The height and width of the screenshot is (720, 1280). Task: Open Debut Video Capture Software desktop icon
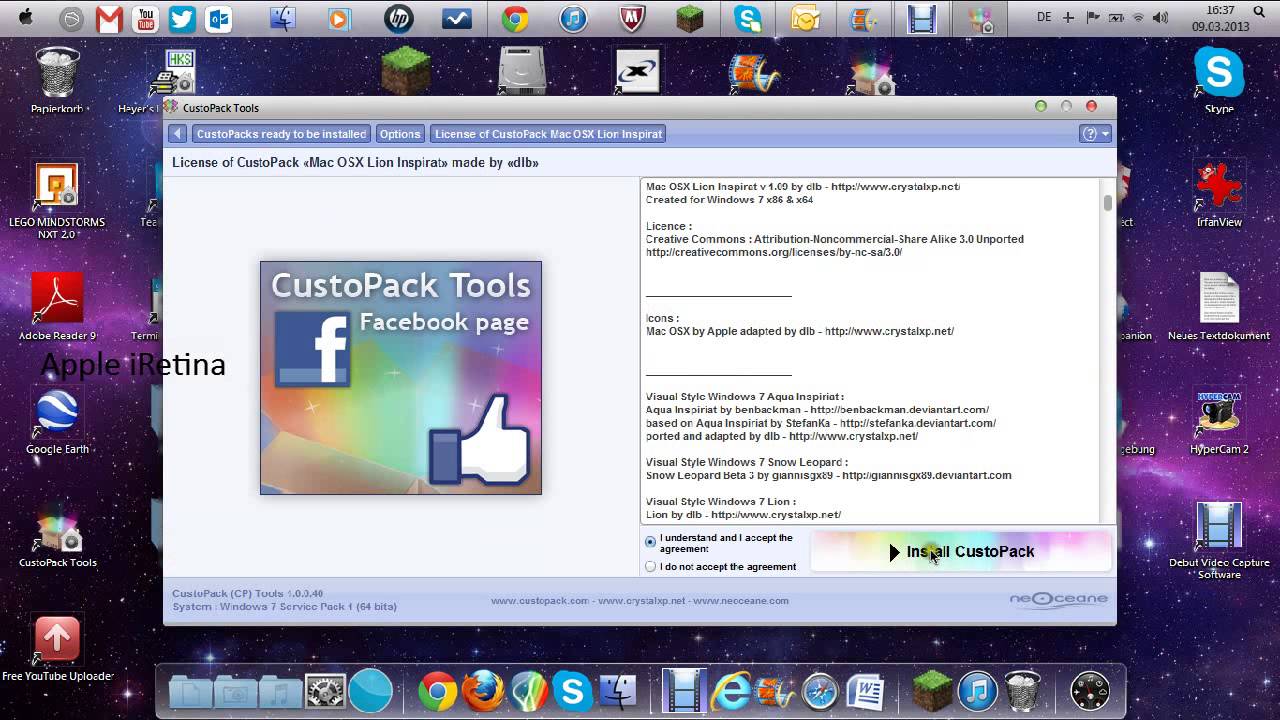pos(1219,540)
